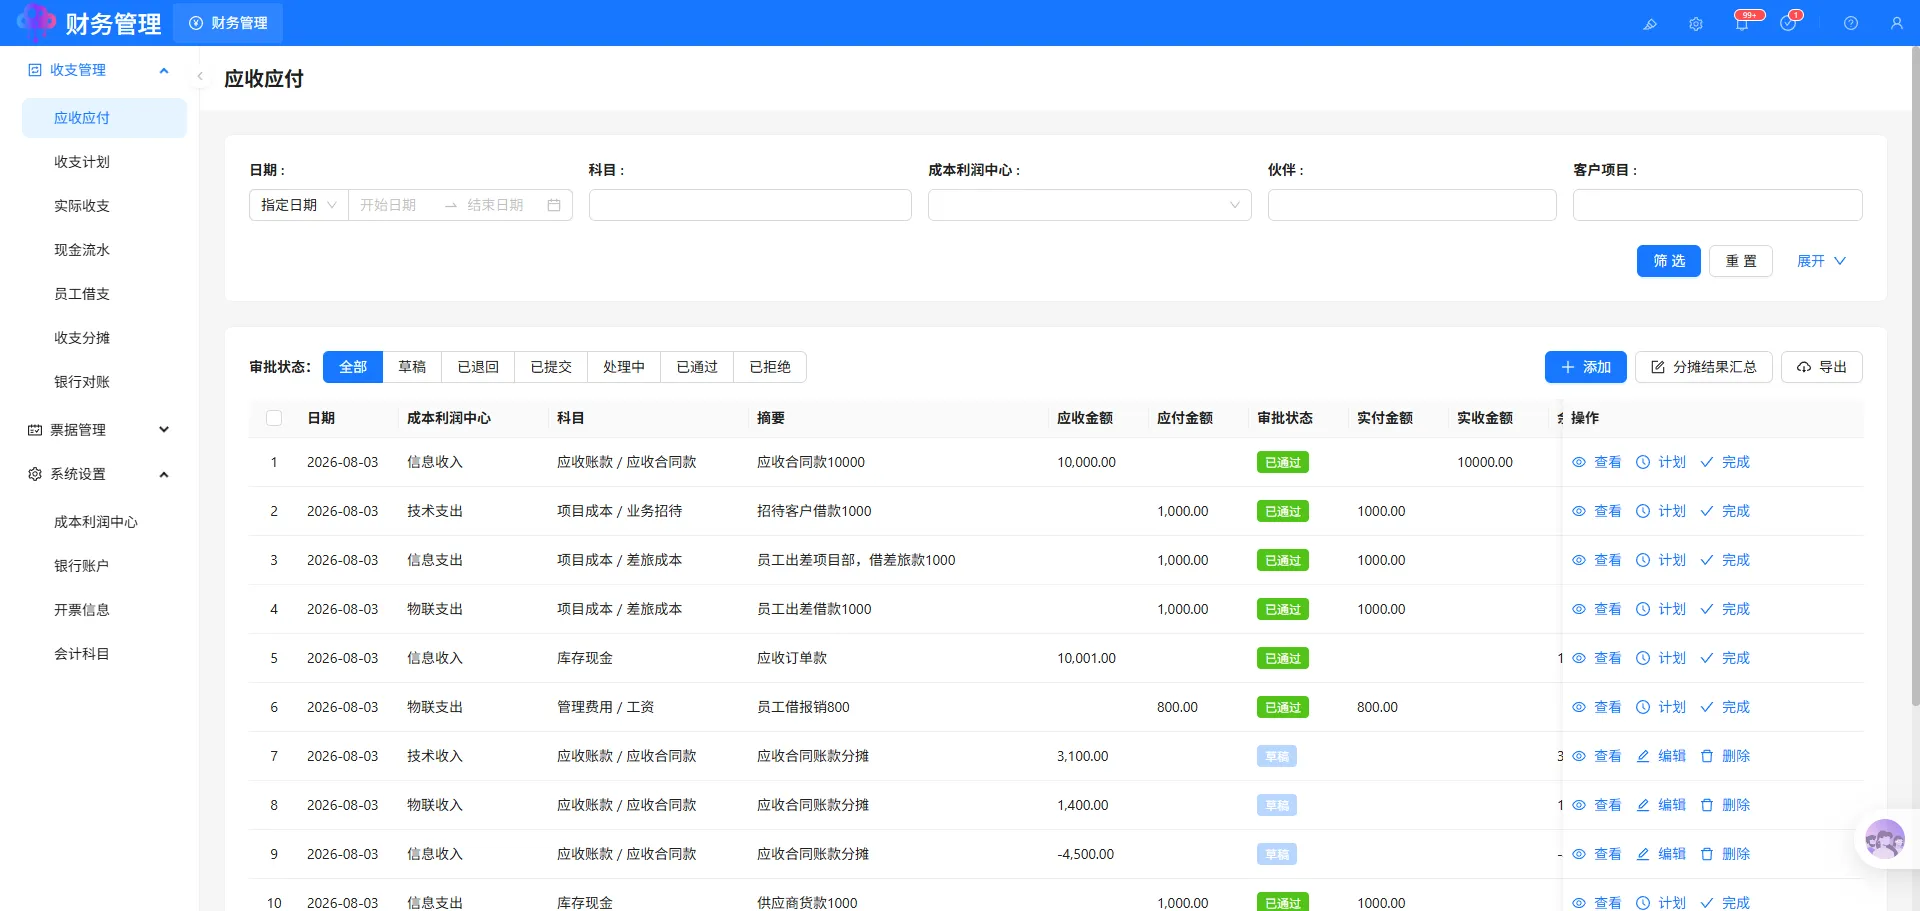View row 5 应收订单款 via 查看
This screenshot has height=911, width=1920.
coord(1597,658)
